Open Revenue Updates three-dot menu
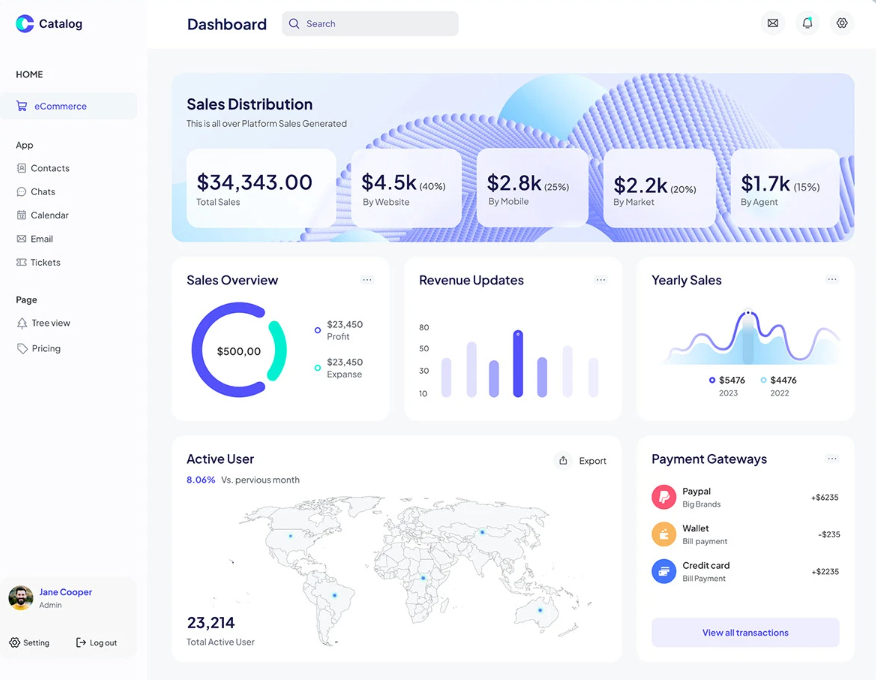This screenshot has width=876, height=680. (601, 279)
